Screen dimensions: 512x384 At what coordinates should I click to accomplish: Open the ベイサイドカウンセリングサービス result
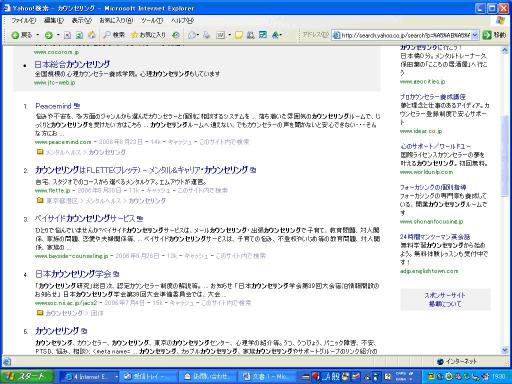click(85, 219)
